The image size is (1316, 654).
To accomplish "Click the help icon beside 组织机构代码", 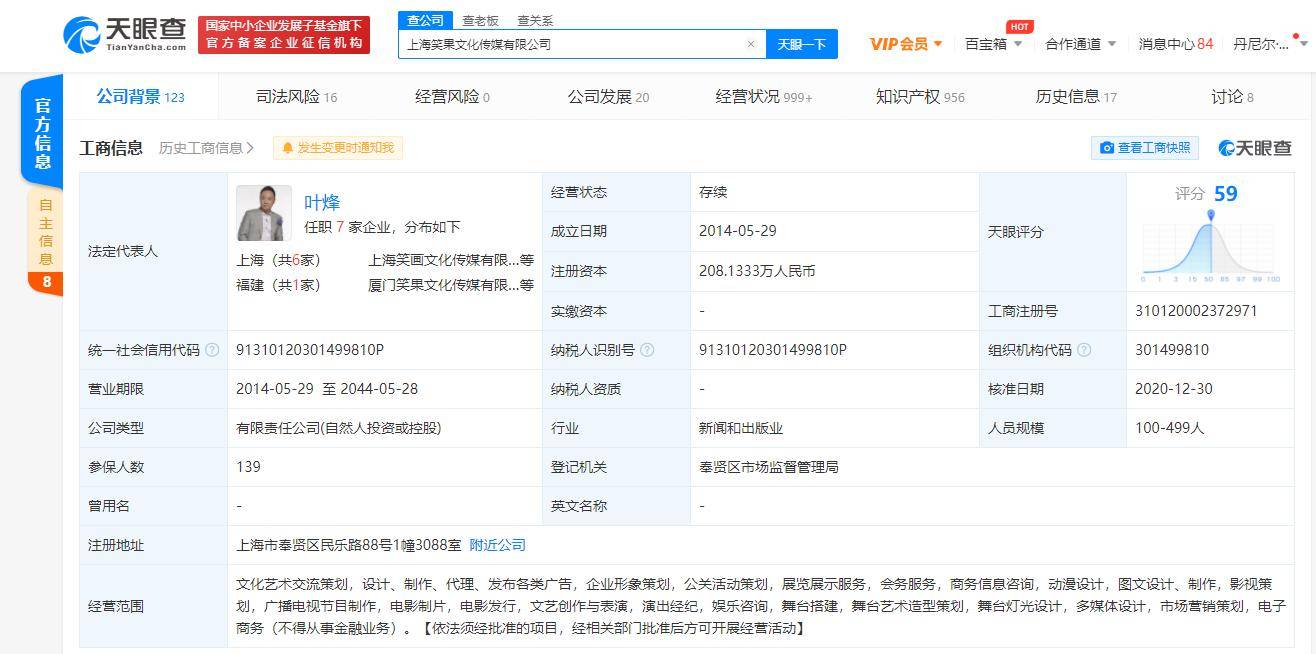I will [x=1084, y=350].
